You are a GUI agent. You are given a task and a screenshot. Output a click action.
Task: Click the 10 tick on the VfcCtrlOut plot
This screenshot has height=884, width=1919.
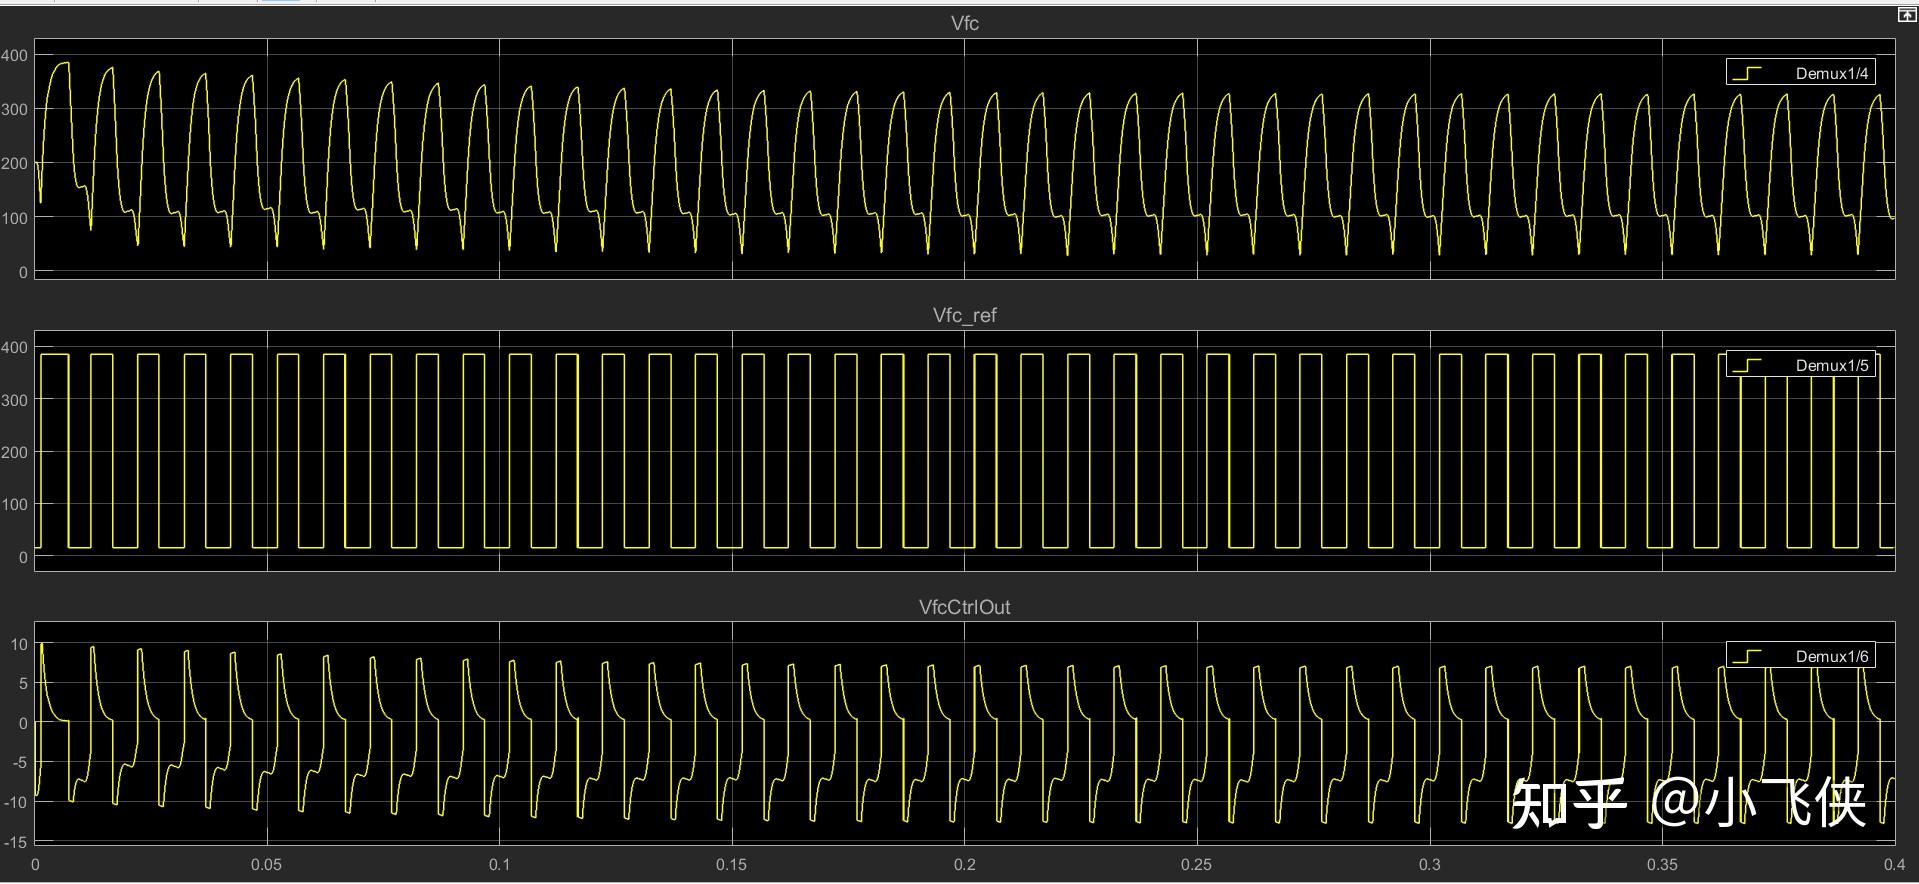coord(19,644)
